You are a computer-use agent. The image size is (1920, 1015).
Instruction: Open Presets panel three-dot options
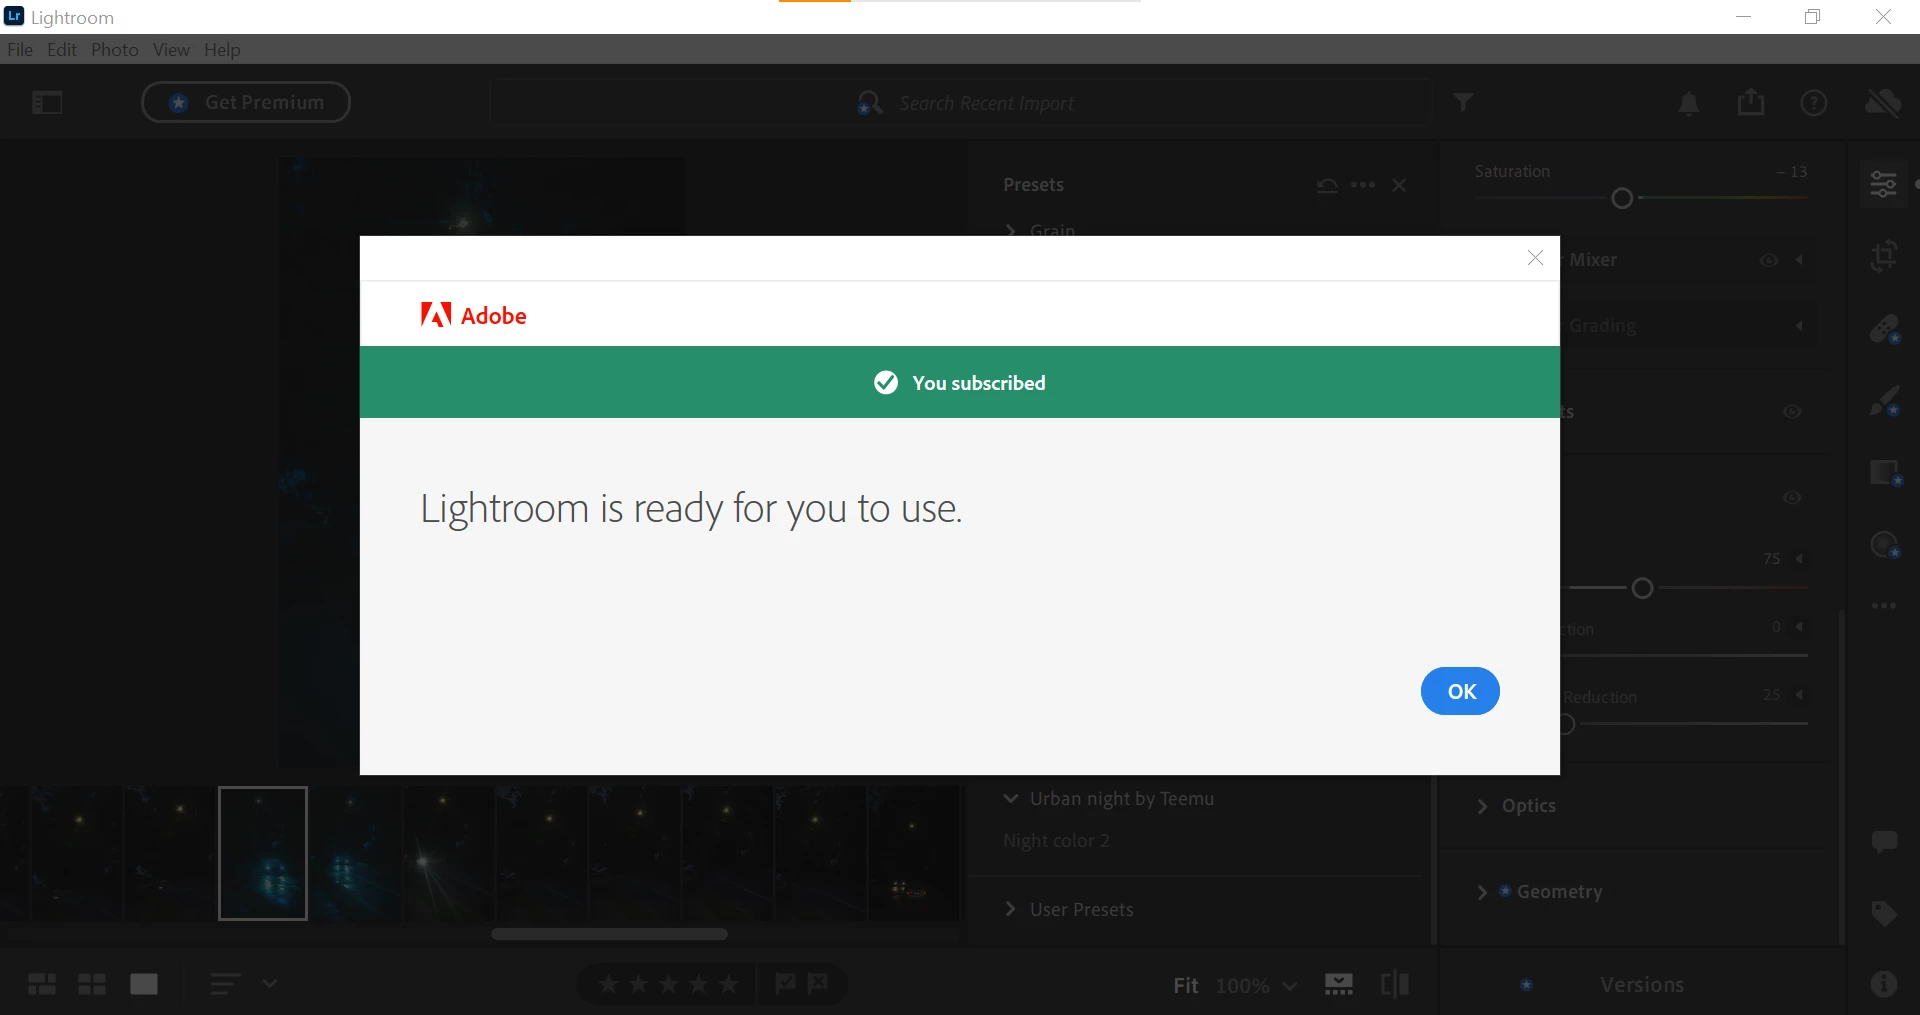click(1363, 185)
